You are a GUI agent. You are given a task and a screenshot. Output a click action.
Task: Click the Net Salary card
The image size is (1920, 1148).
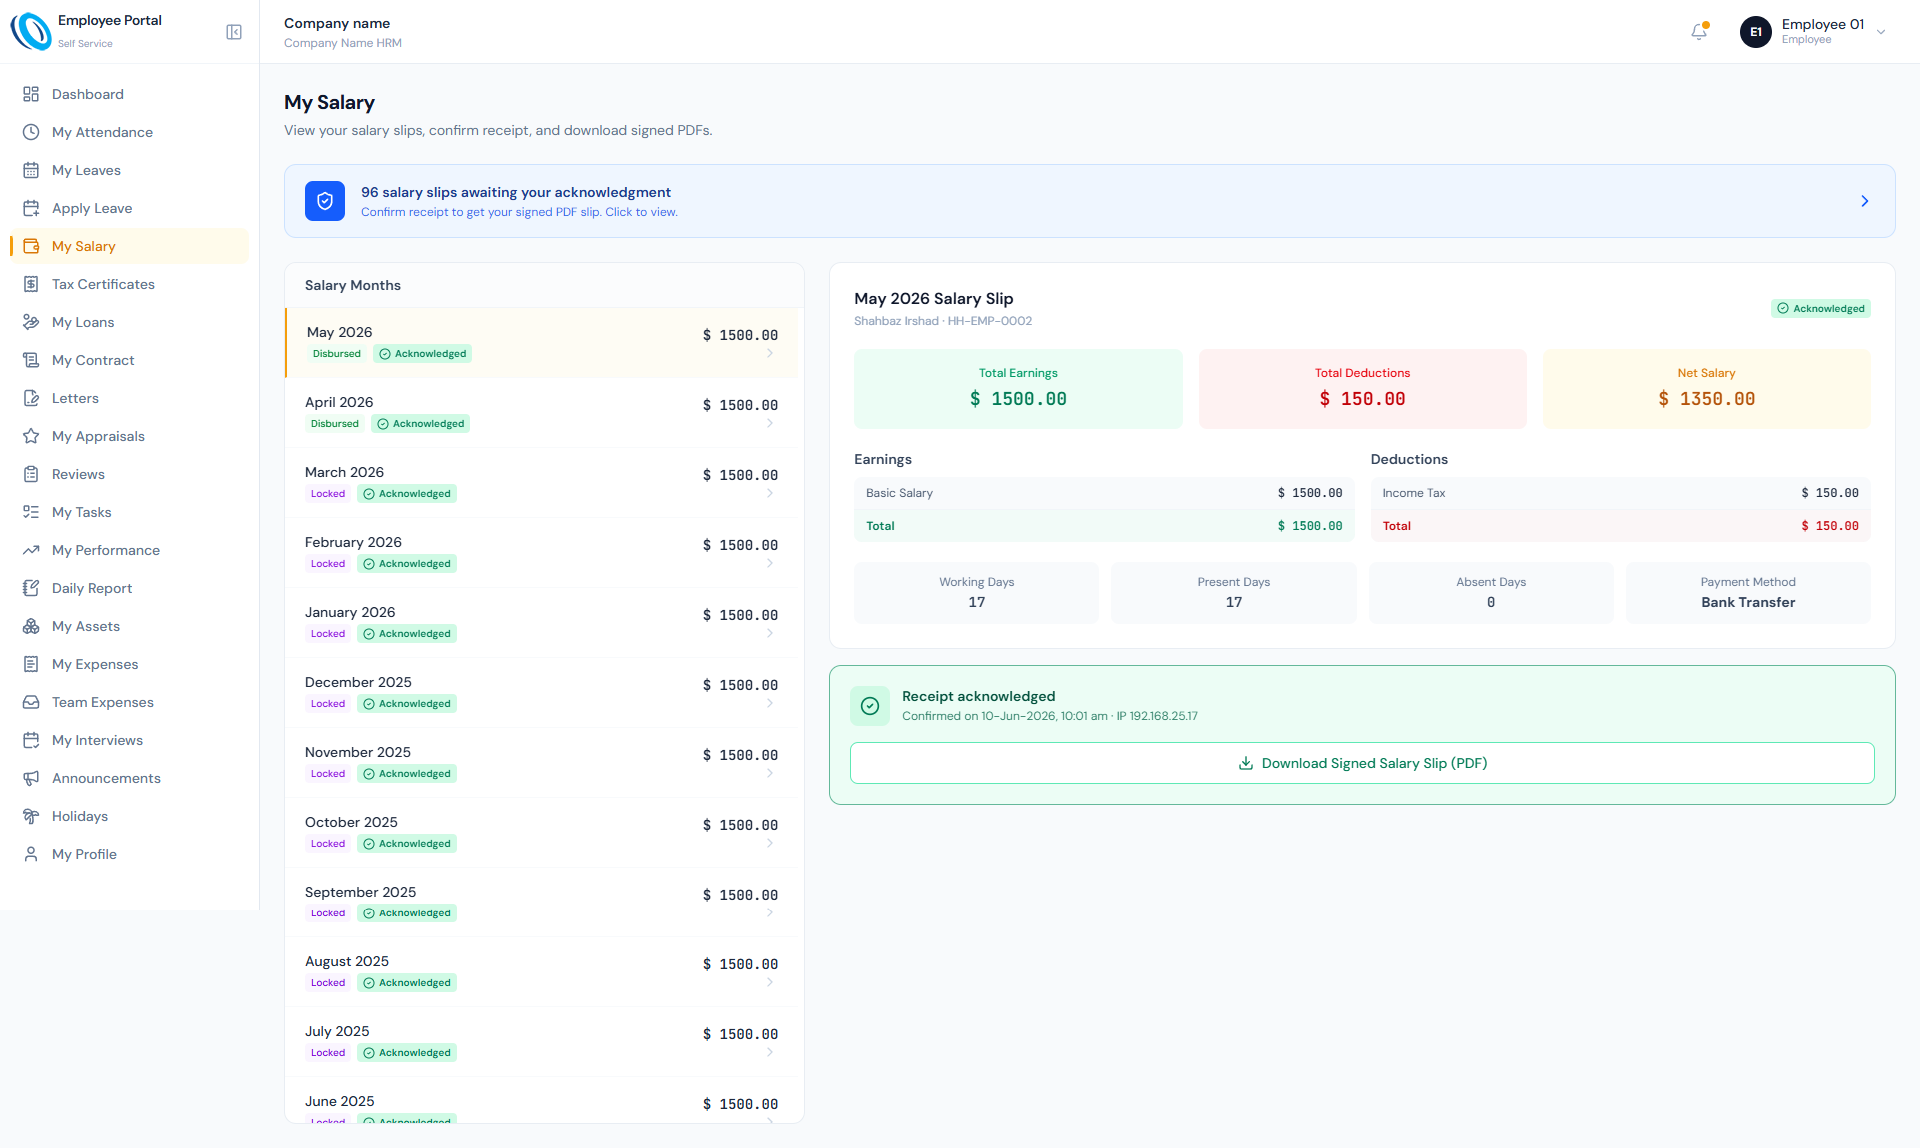[1706, 389]
